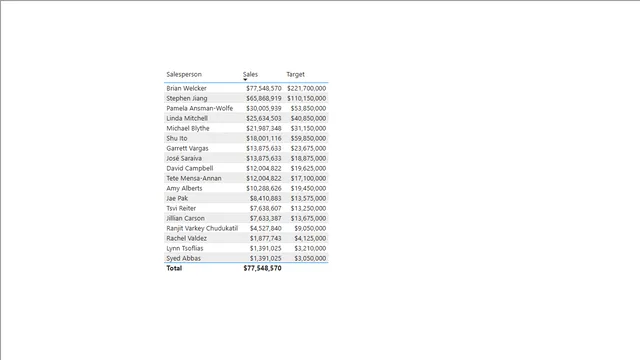
Task: Click target value $13,675,000
Action: [x=308, y=218]
